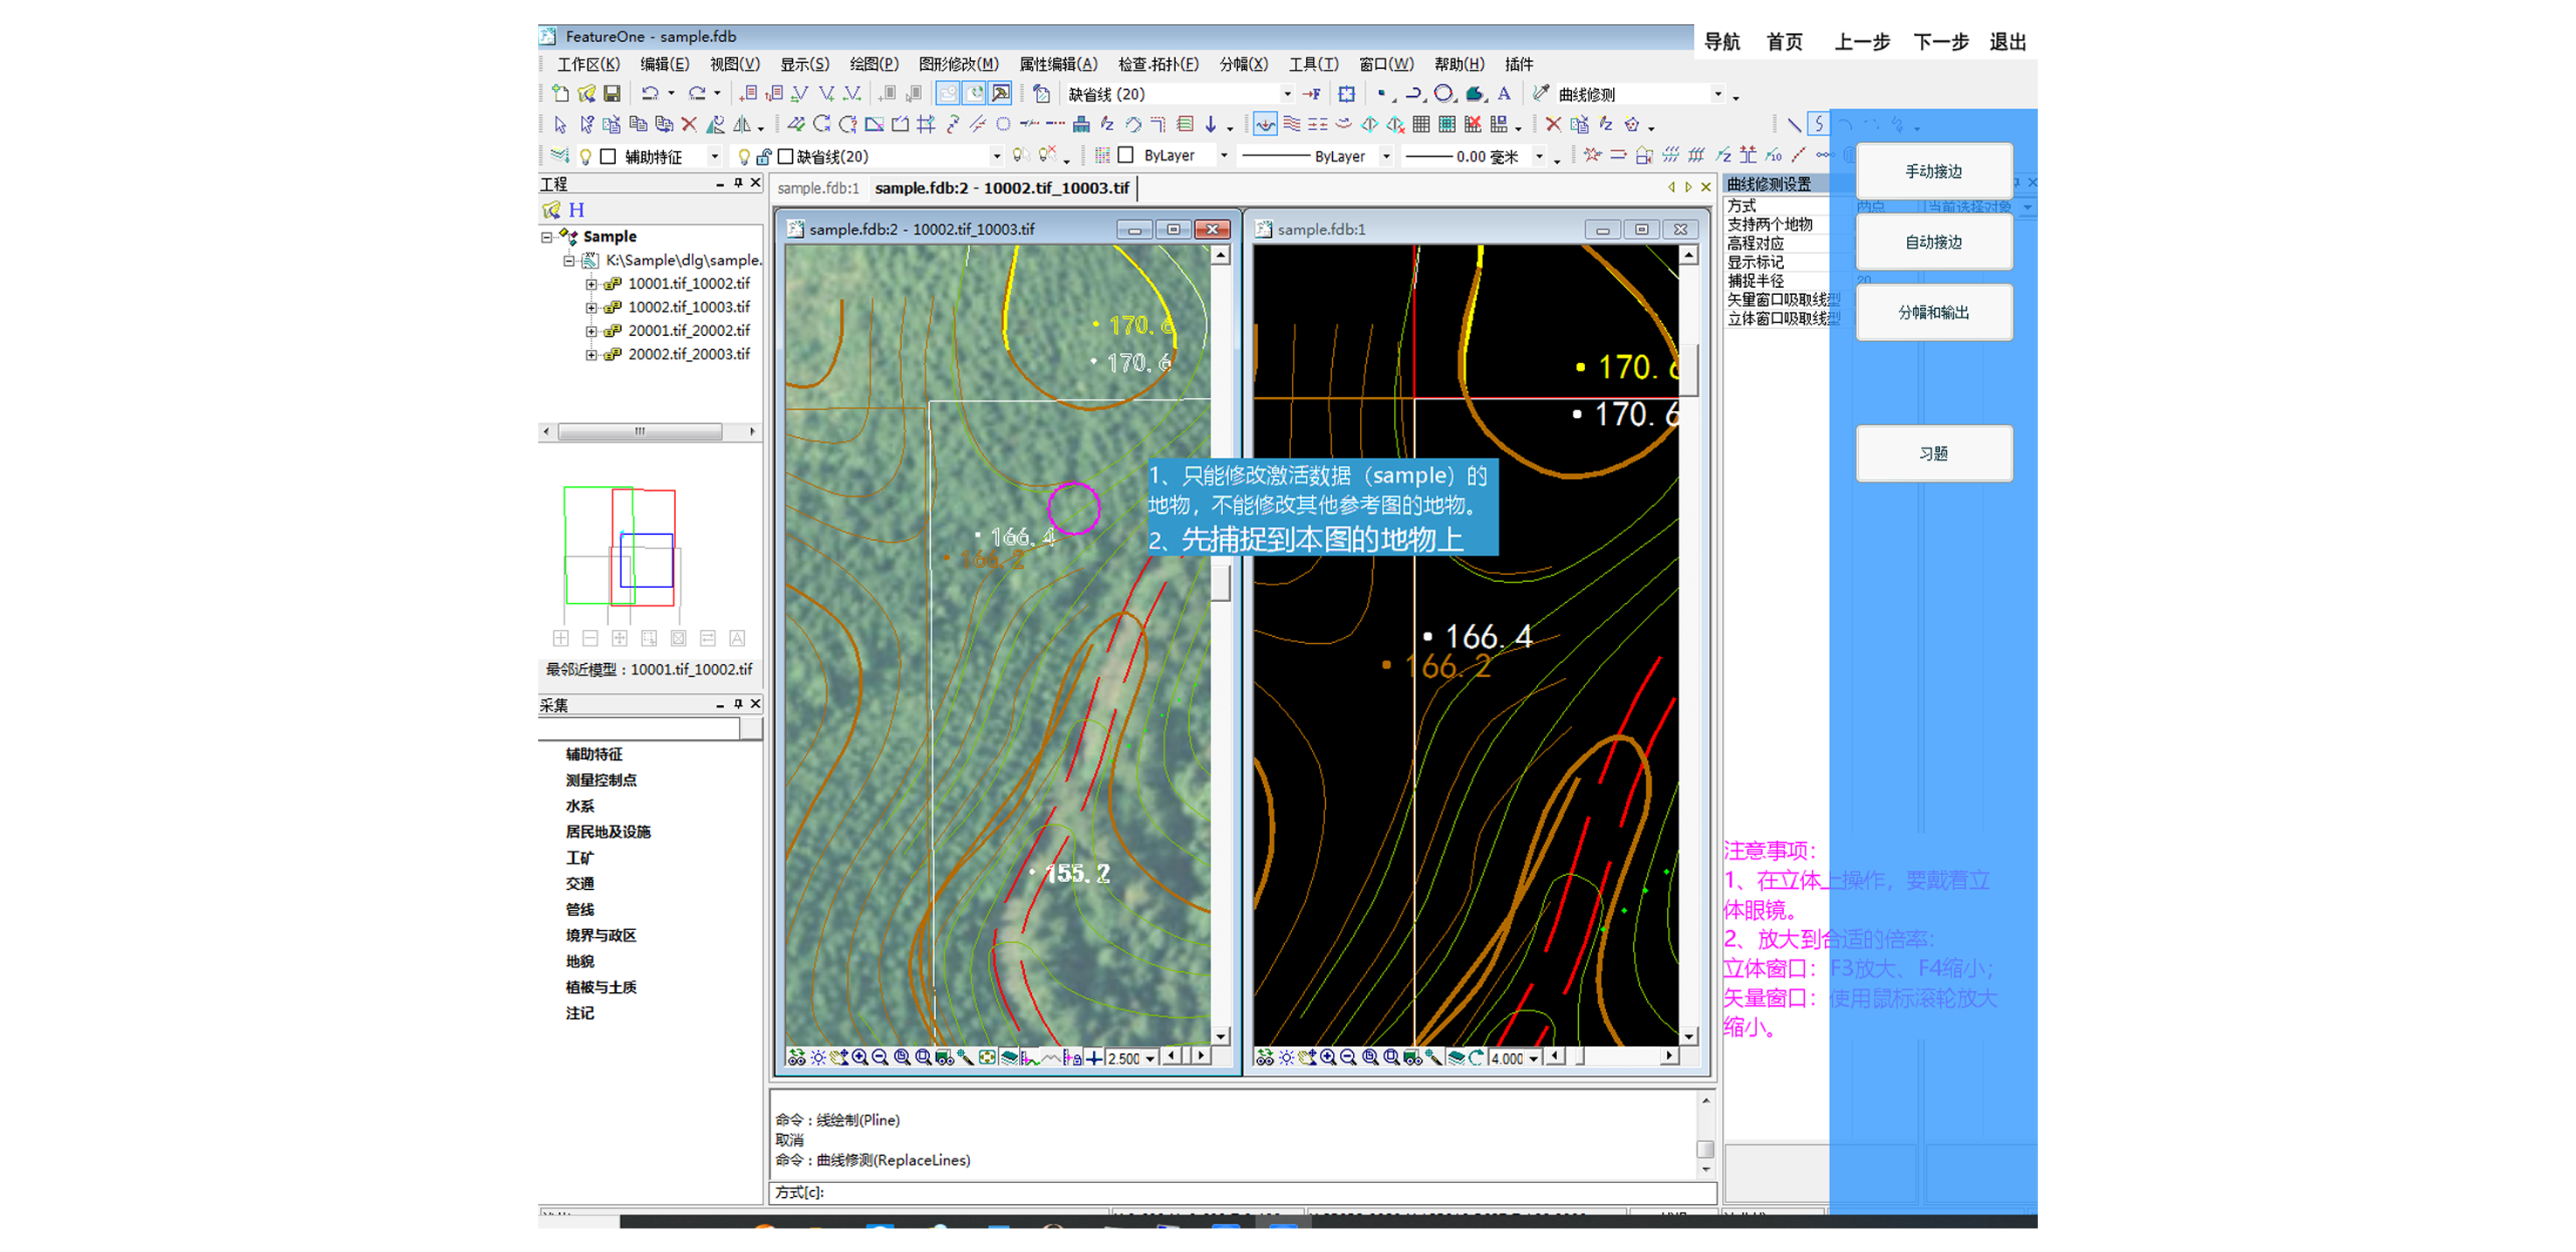This screenshot has height=1252, width=2576.
Task: Open the 图形修改(M) menu
Action: pos(958,64)
